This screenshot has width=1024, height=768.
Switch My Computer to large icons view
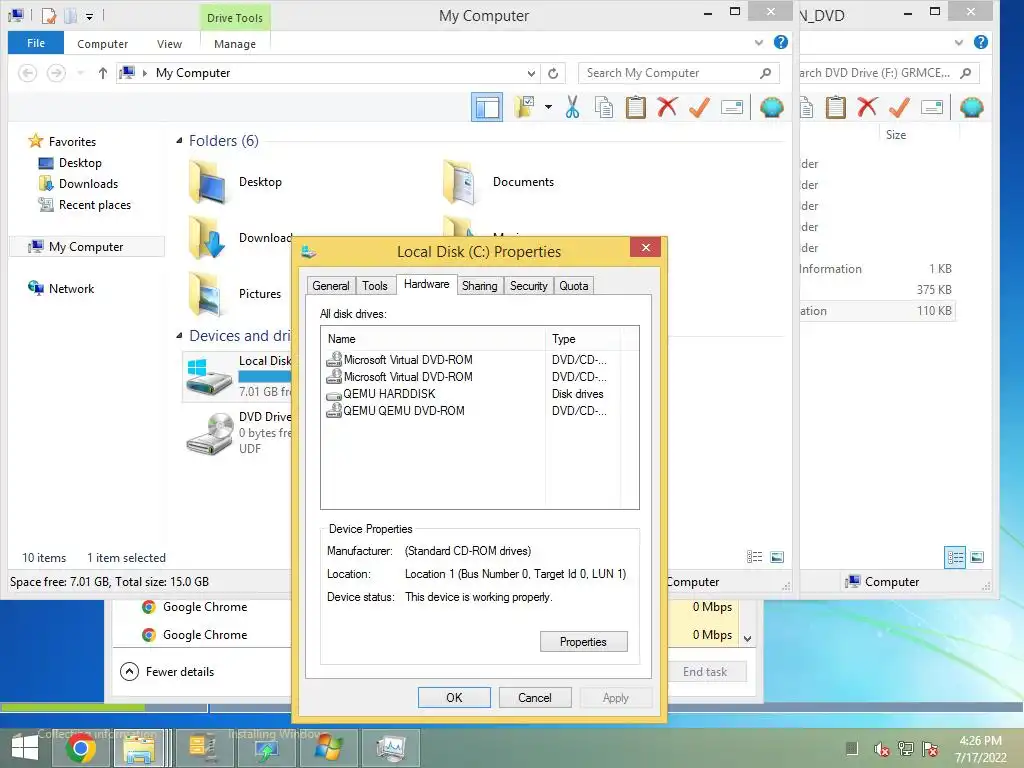click(x=777, y=557)
